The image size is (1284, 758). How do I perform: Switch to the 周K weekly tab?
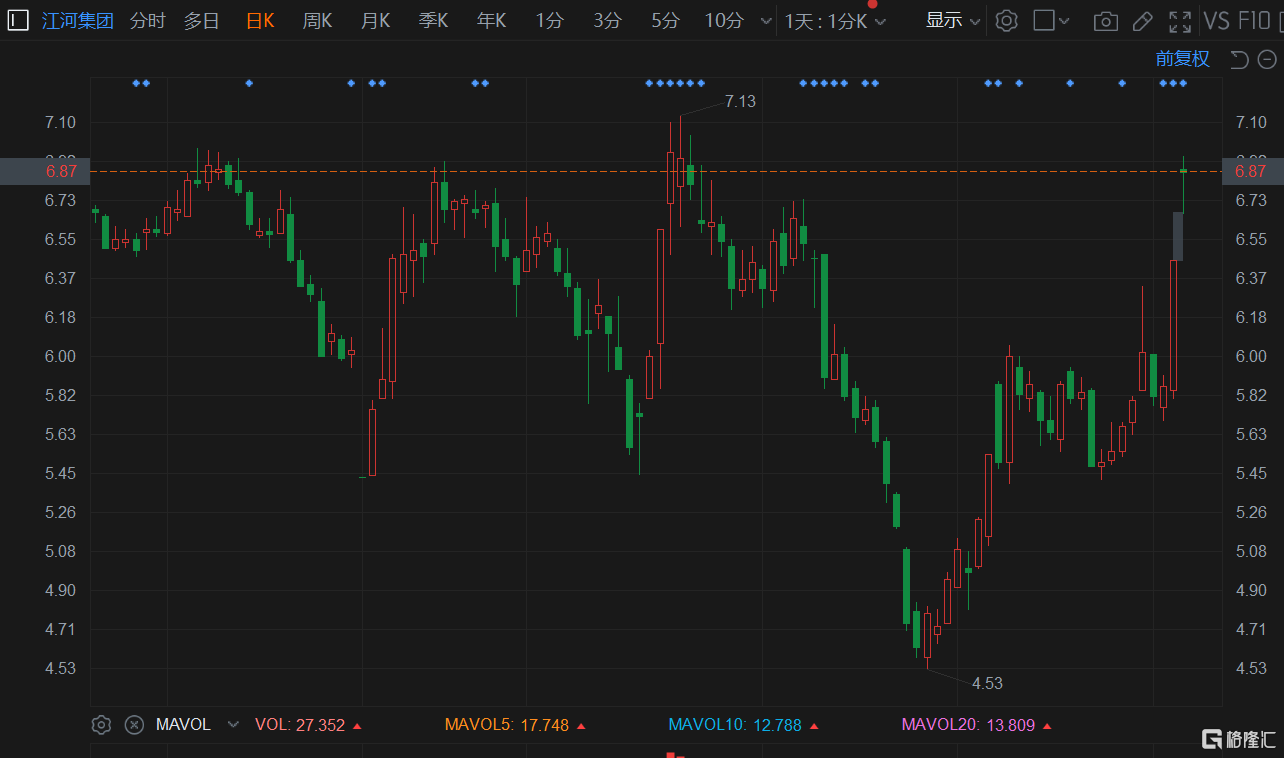pos(317,21)
